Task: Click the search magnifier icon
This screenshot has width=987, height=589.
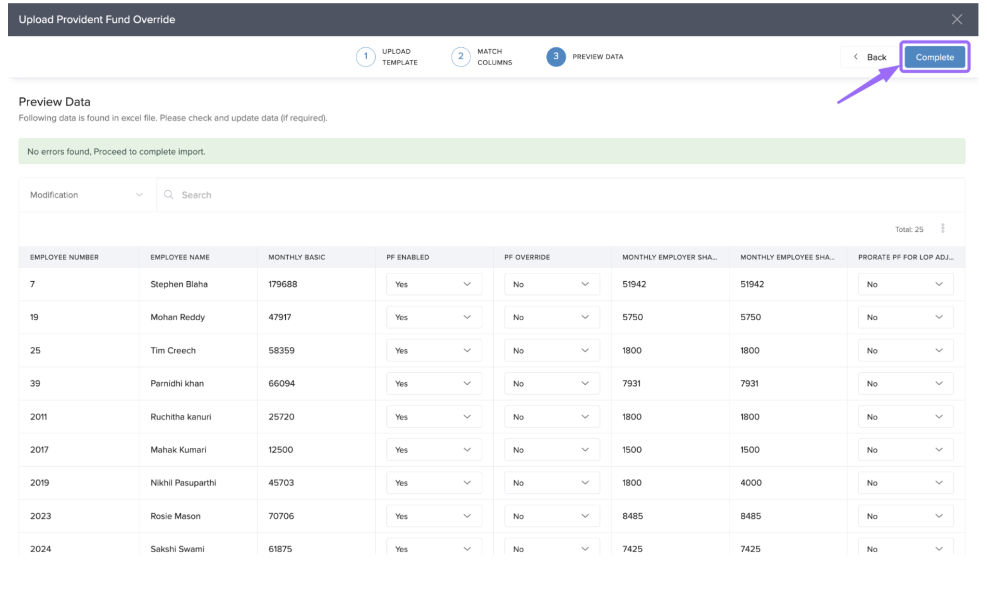Action: (x=169, y=195)
